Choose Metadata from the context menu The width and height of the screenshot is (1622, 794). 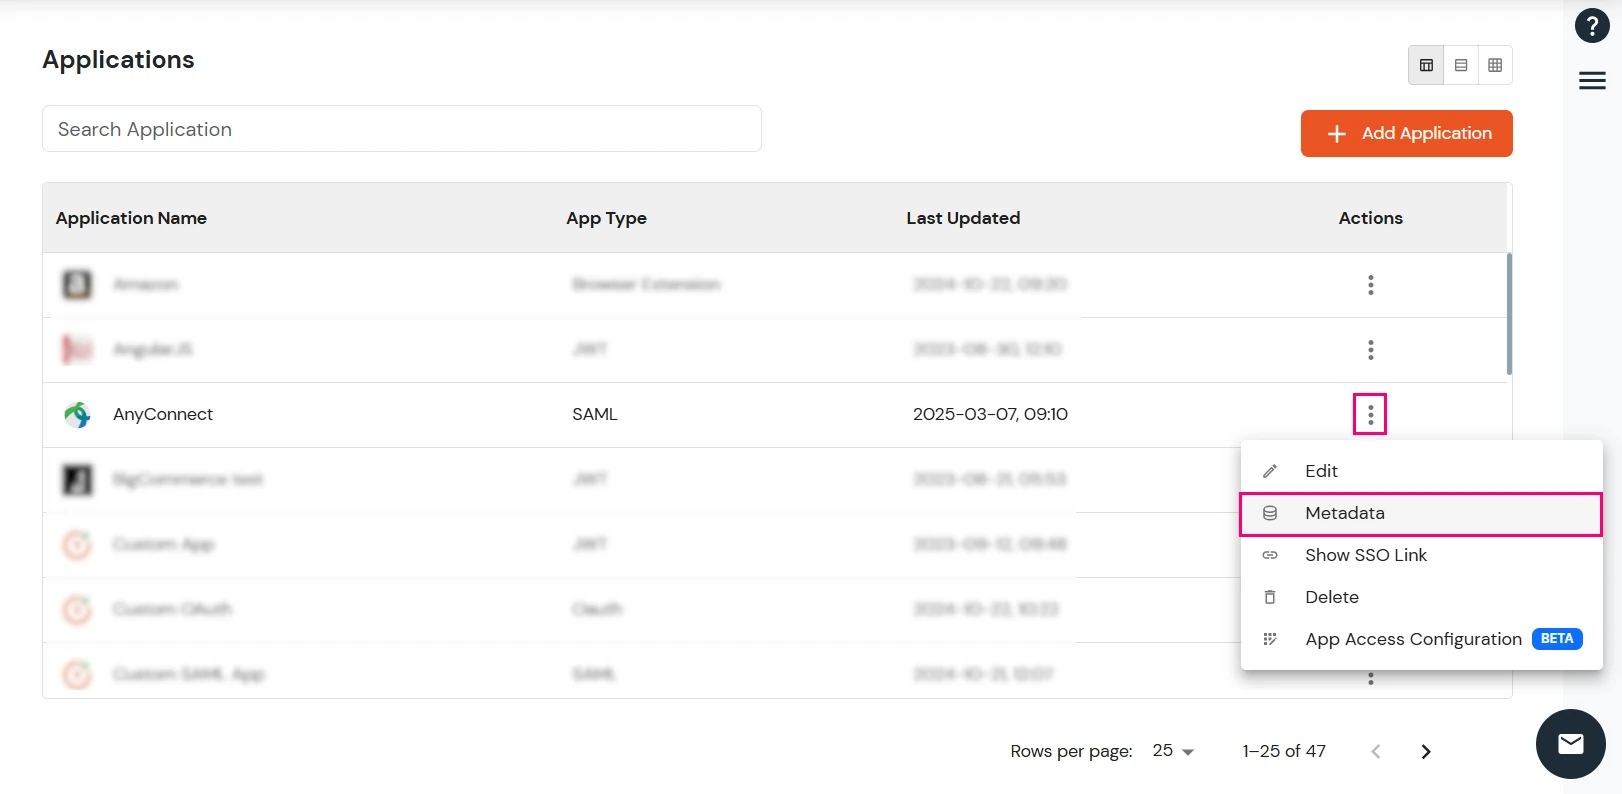(1421, 513)
